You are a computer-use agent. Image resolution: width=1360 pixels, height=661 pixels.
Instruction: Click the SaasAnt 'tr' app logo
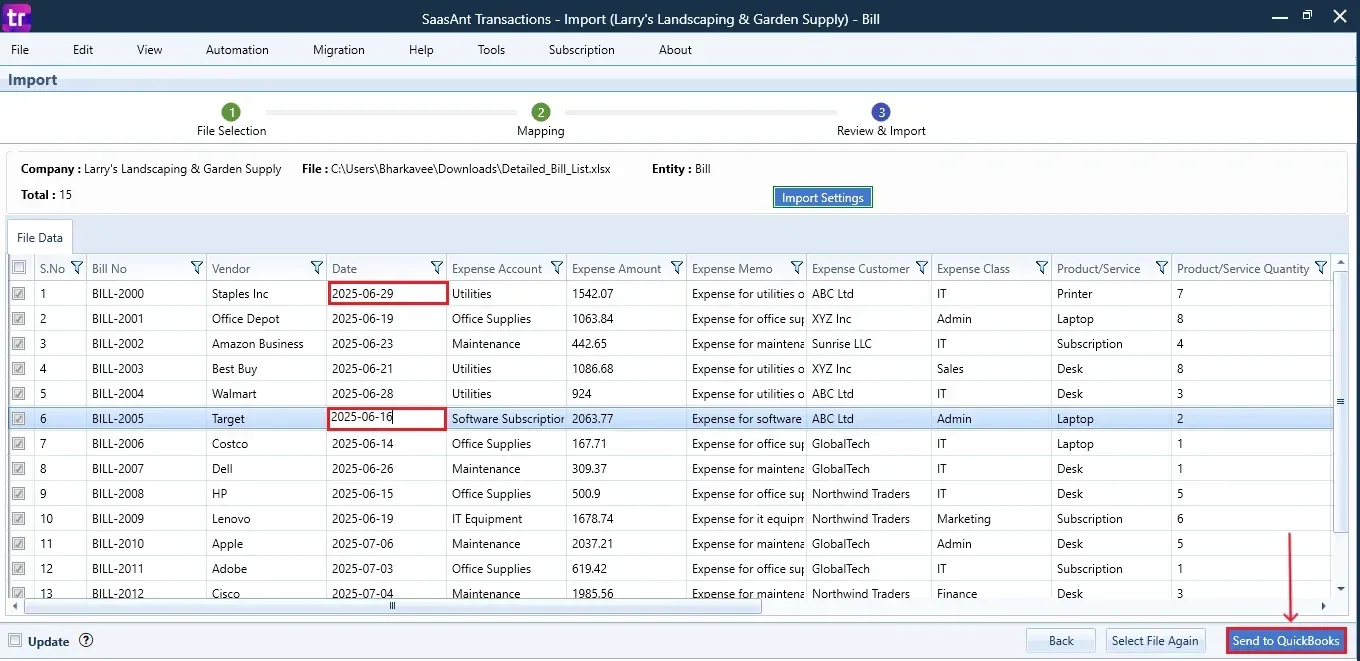click(17, 17)
